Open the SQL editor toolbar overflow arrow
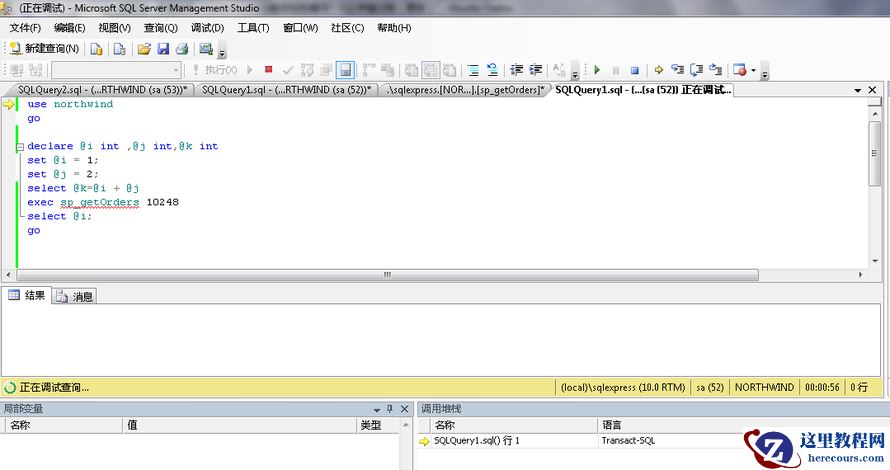This screenshot has height=470, width=890. 574,73
